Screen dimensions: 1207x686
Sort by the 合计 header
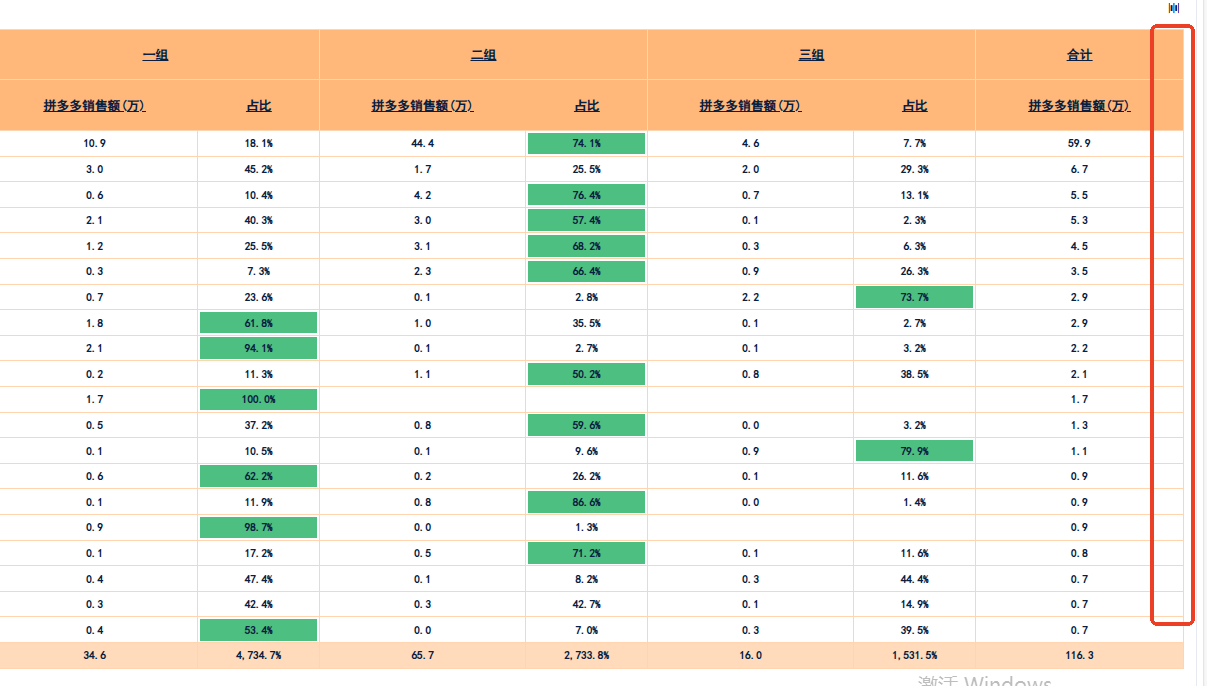pos(1079,55)
